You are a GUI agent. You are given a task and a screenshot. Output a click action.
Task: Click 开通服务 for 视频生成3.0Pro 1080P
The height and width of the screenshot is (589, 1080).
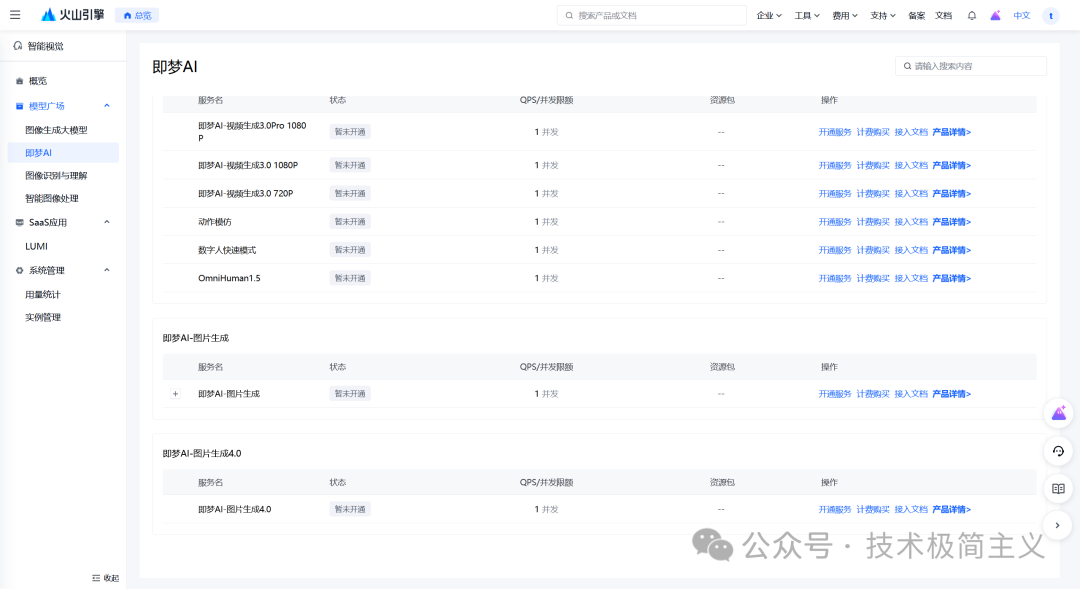click(835, 132)
